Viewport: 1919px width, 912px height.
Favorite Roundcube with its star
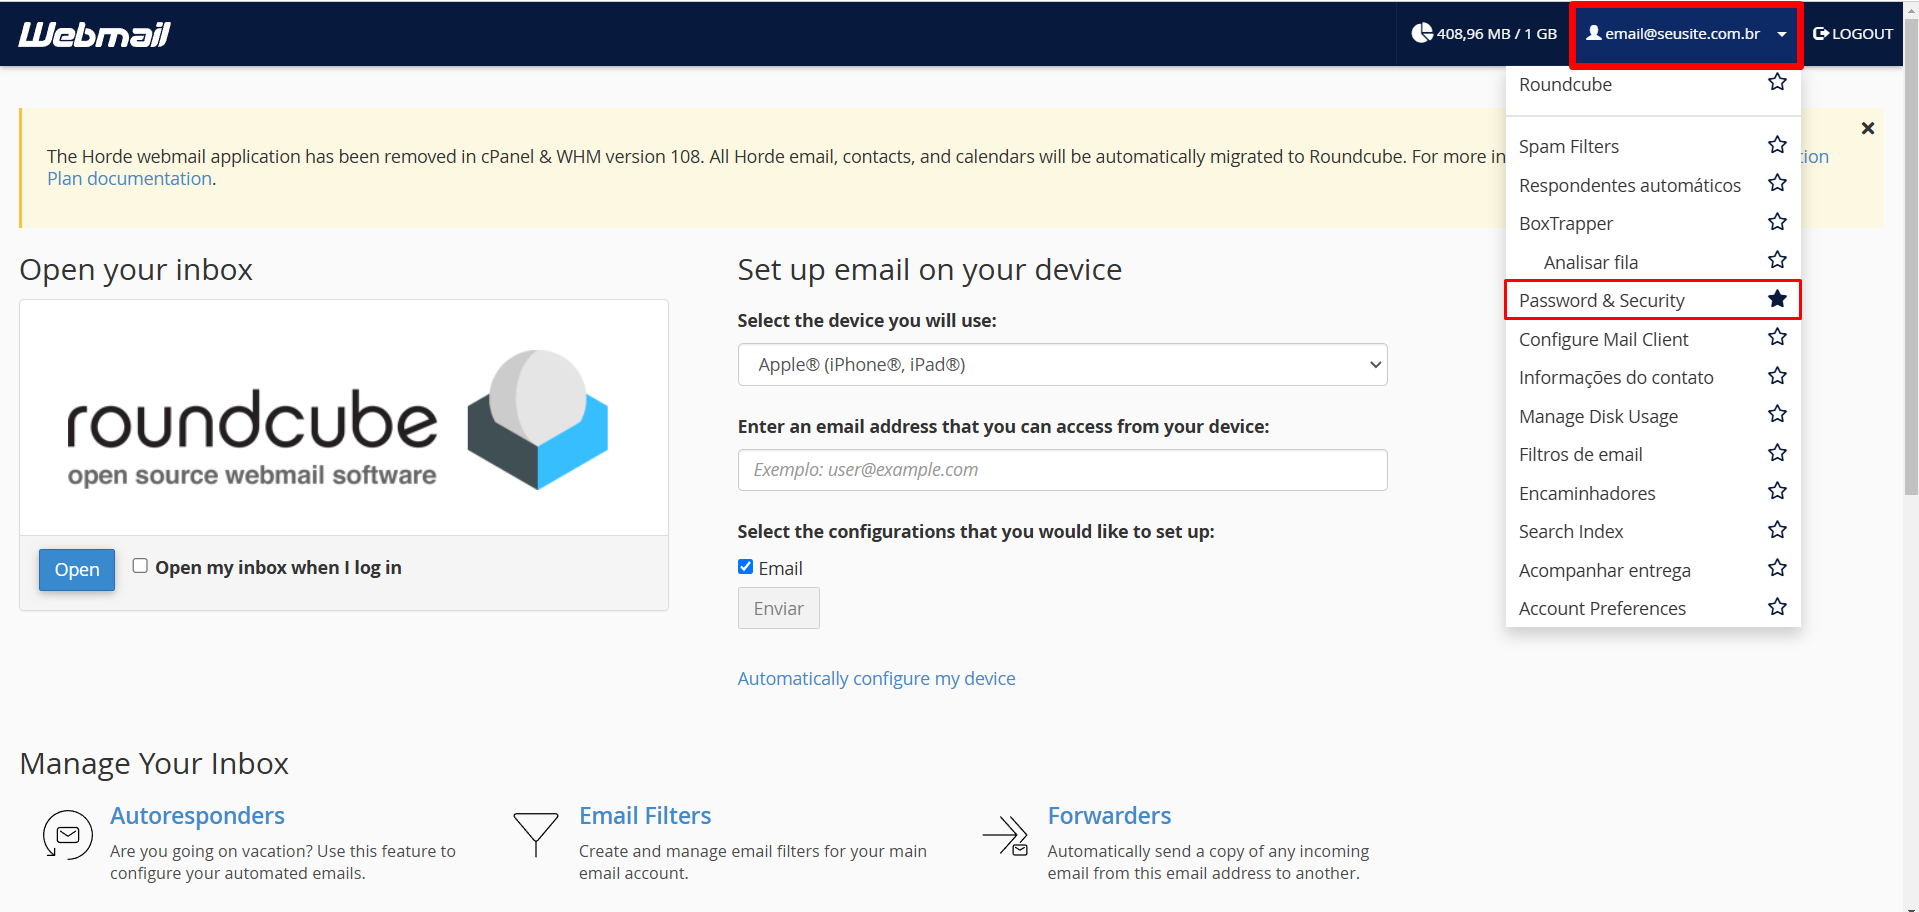[1777, 82]
